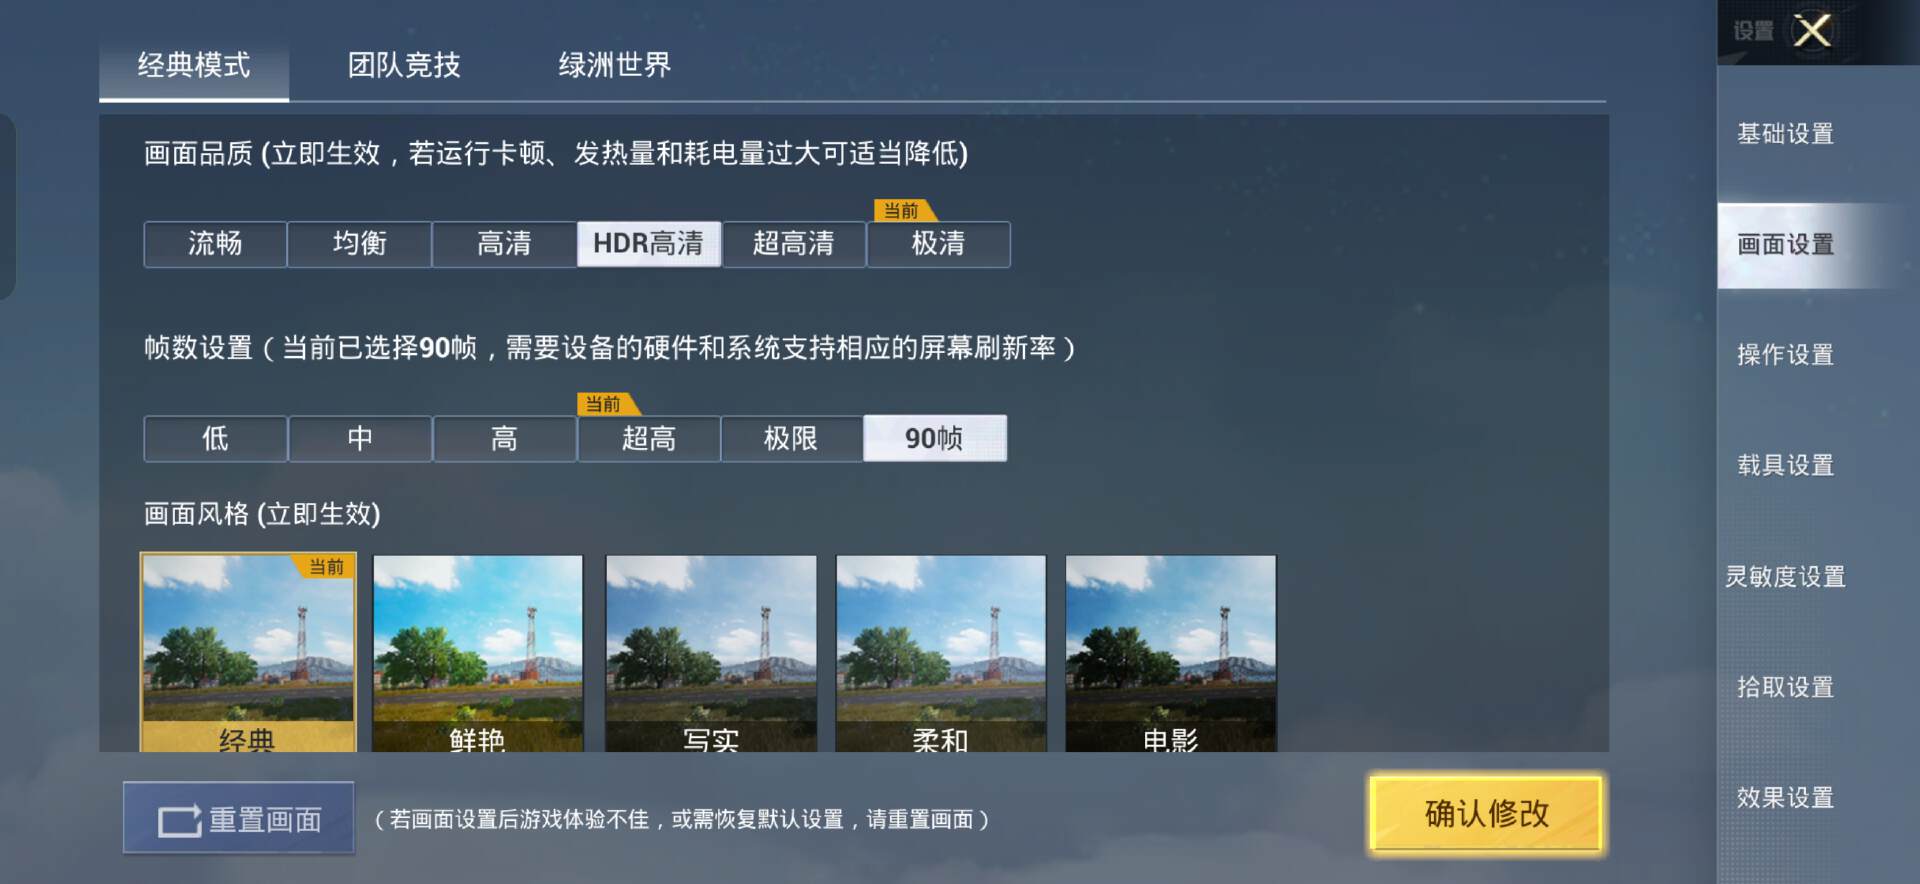Image resolution: width=1920 pixels, height=884 pixels.
Task: Switch to 绿洲世界 tab
Action: 614,65
